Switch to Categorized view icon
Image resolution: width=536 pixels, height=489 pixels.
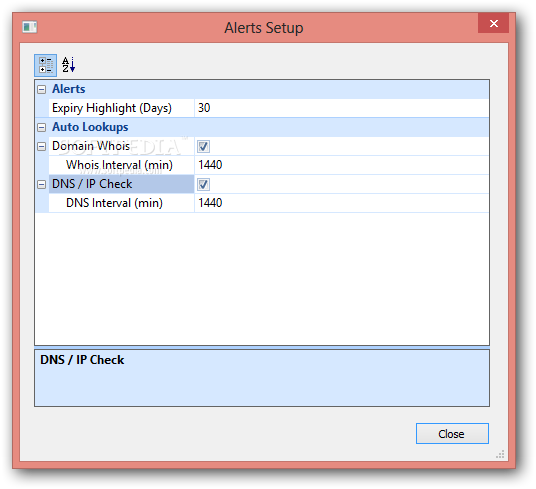coord(45,65)
